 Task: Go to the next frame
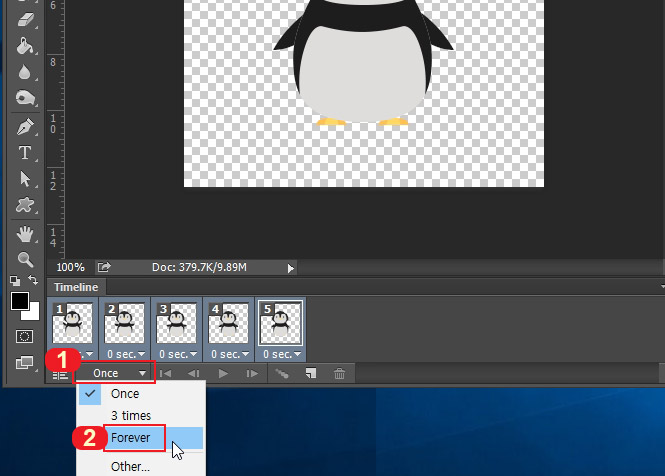[252, 373]
